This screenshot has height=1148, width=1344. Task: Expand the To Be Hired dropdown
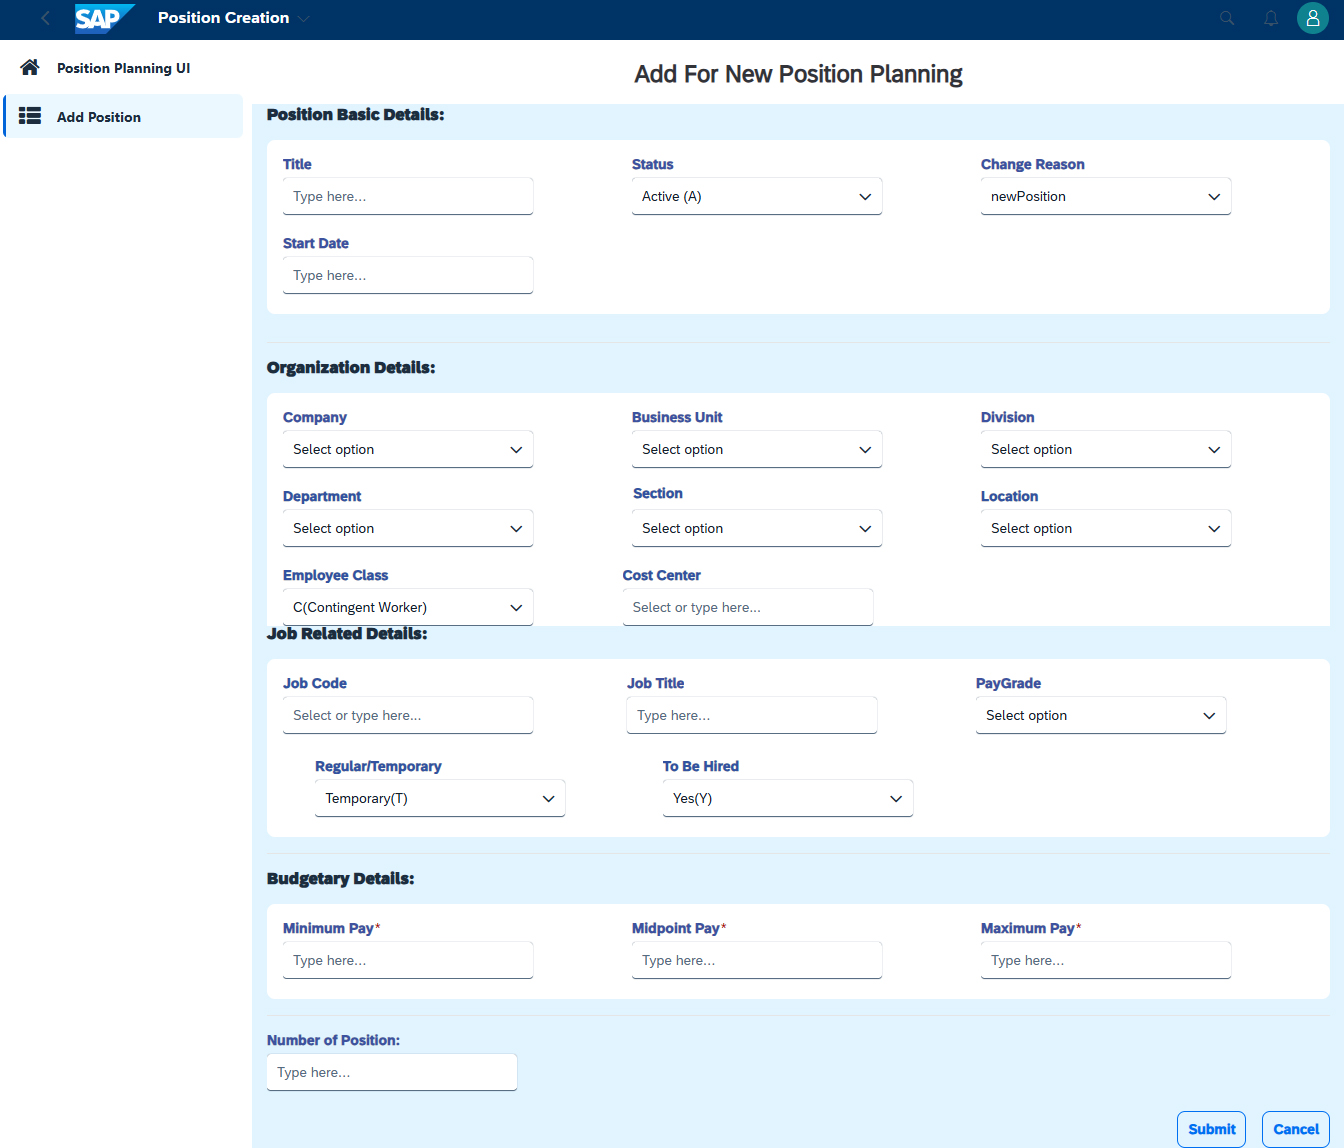(787, 798)
